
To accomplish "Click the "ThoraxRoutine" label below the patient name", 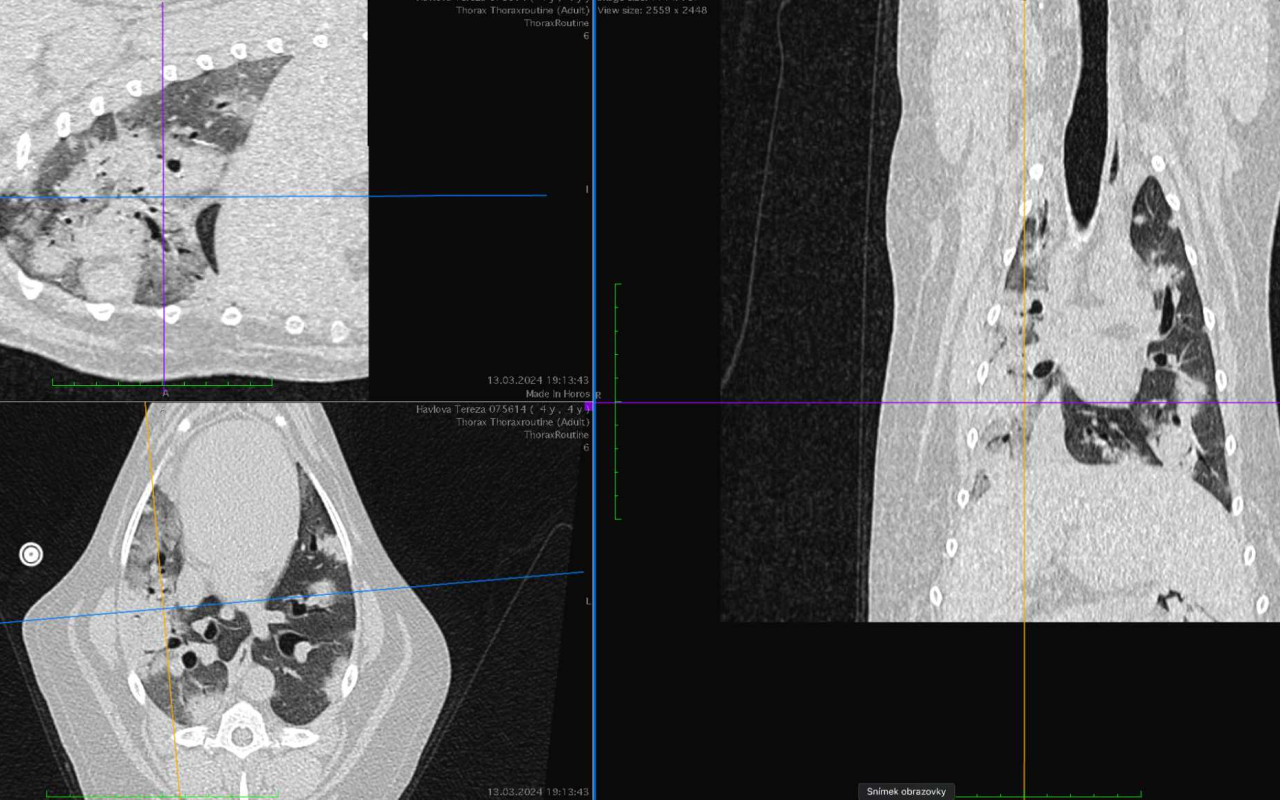I will point(556,435).
